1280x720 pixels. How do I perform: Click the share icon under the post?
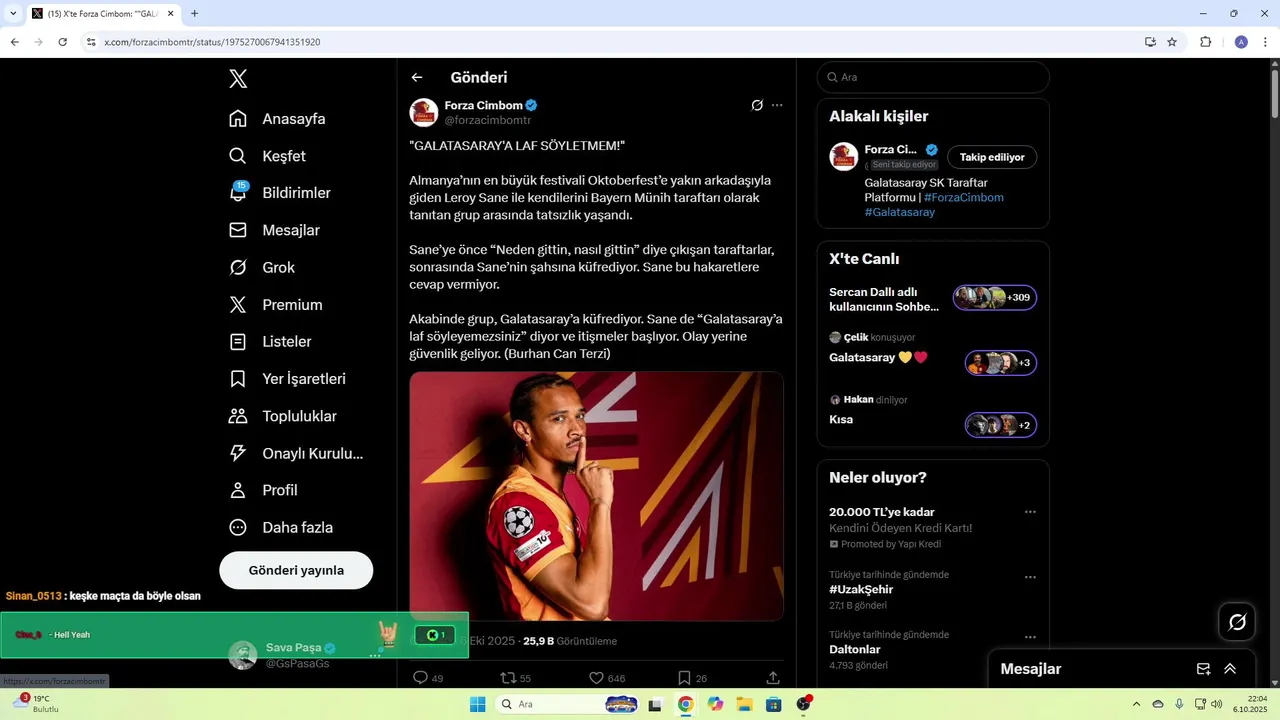point(773,678)
